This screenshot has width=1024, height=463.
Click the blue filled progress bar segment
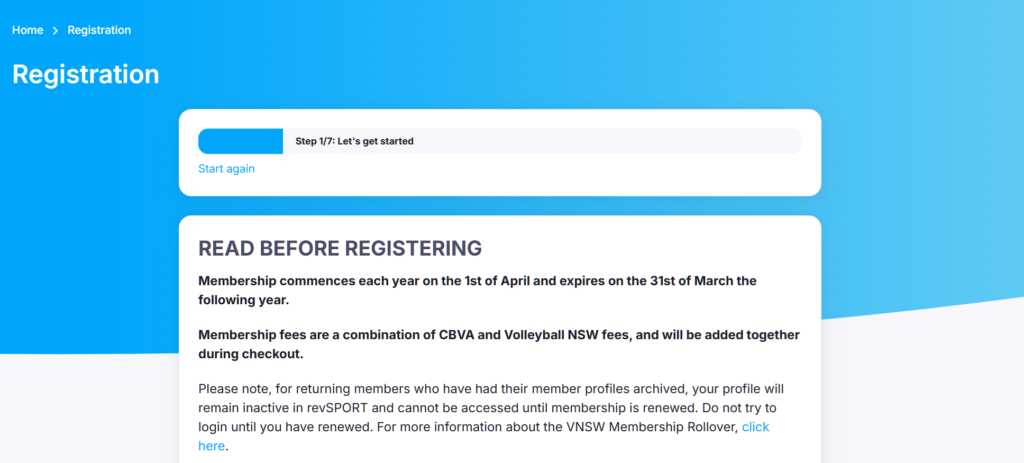pos(240,141)
